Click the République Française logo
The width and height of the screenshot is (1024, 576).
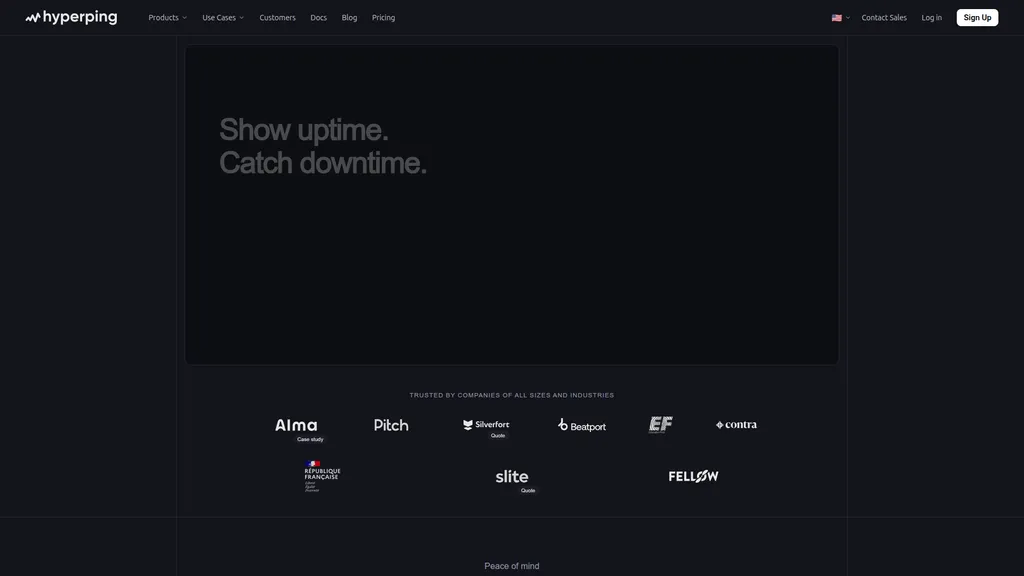(322, 476)
